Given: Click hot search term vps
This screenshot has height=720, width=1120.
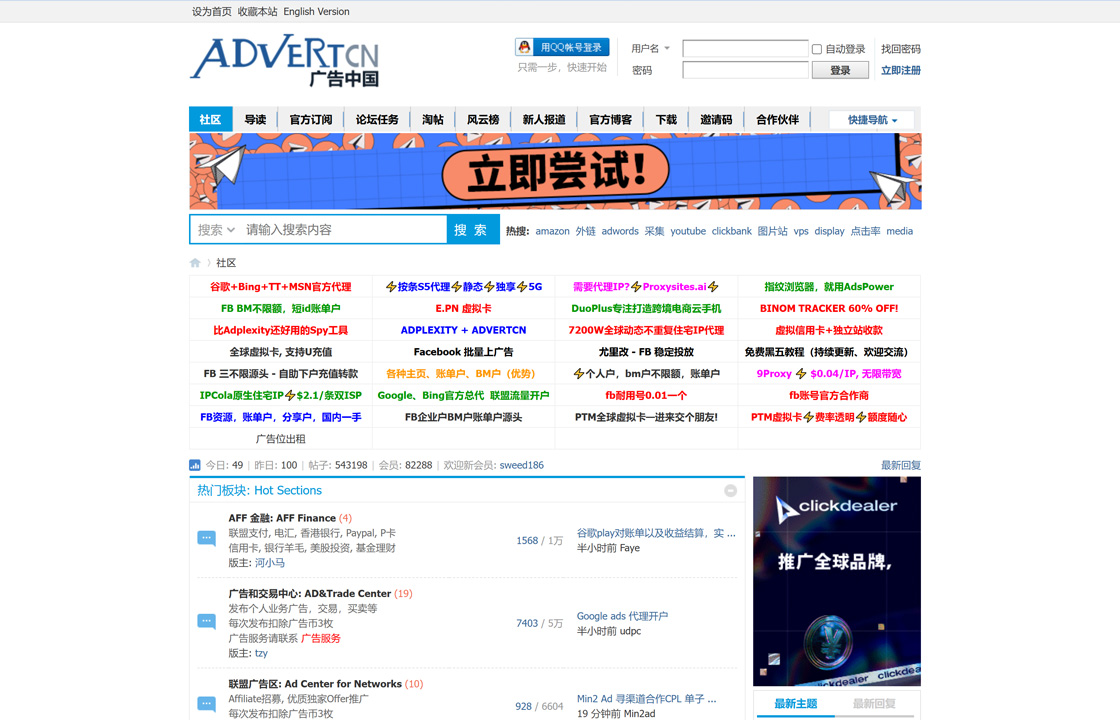Looking at the screenshot, I should point(801,231).
